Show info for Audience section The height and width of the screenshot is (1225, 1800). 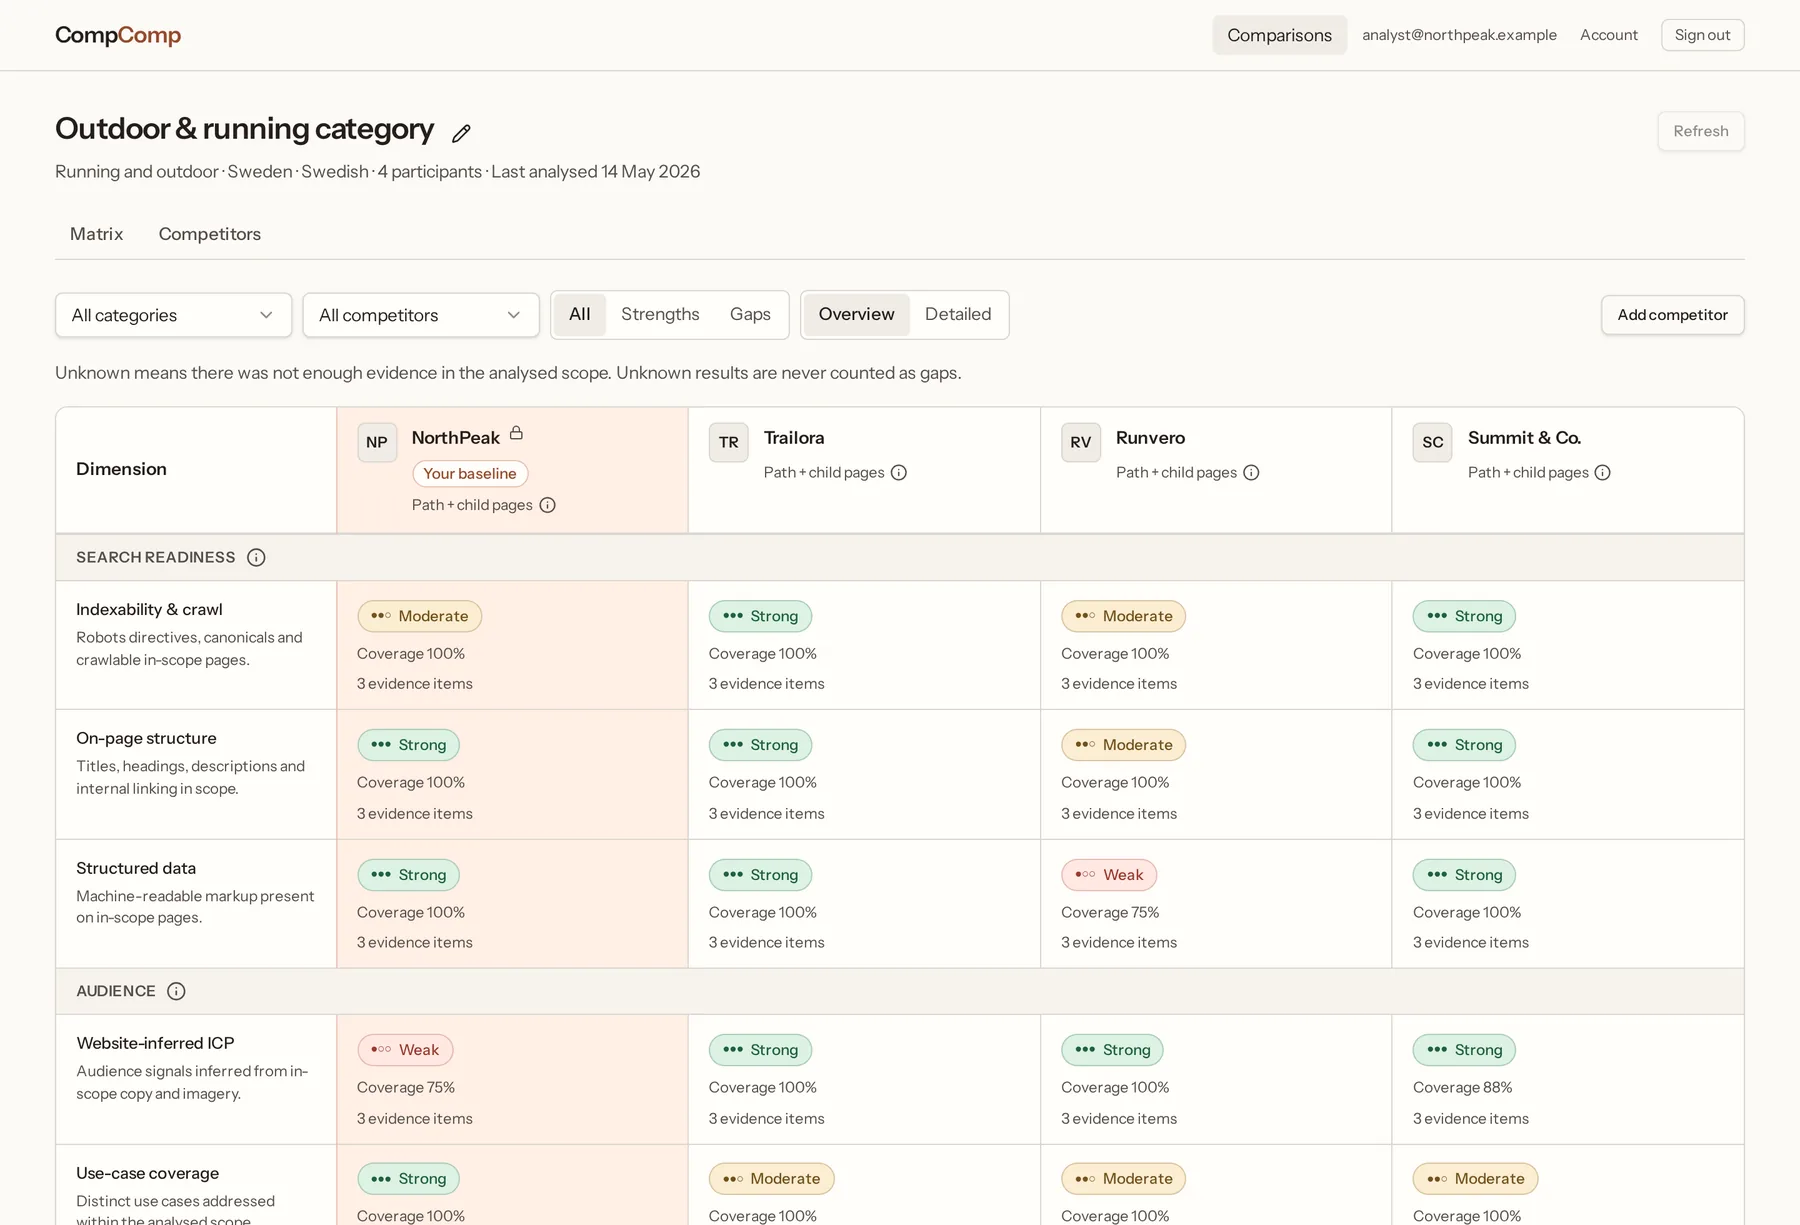point(176,991)
